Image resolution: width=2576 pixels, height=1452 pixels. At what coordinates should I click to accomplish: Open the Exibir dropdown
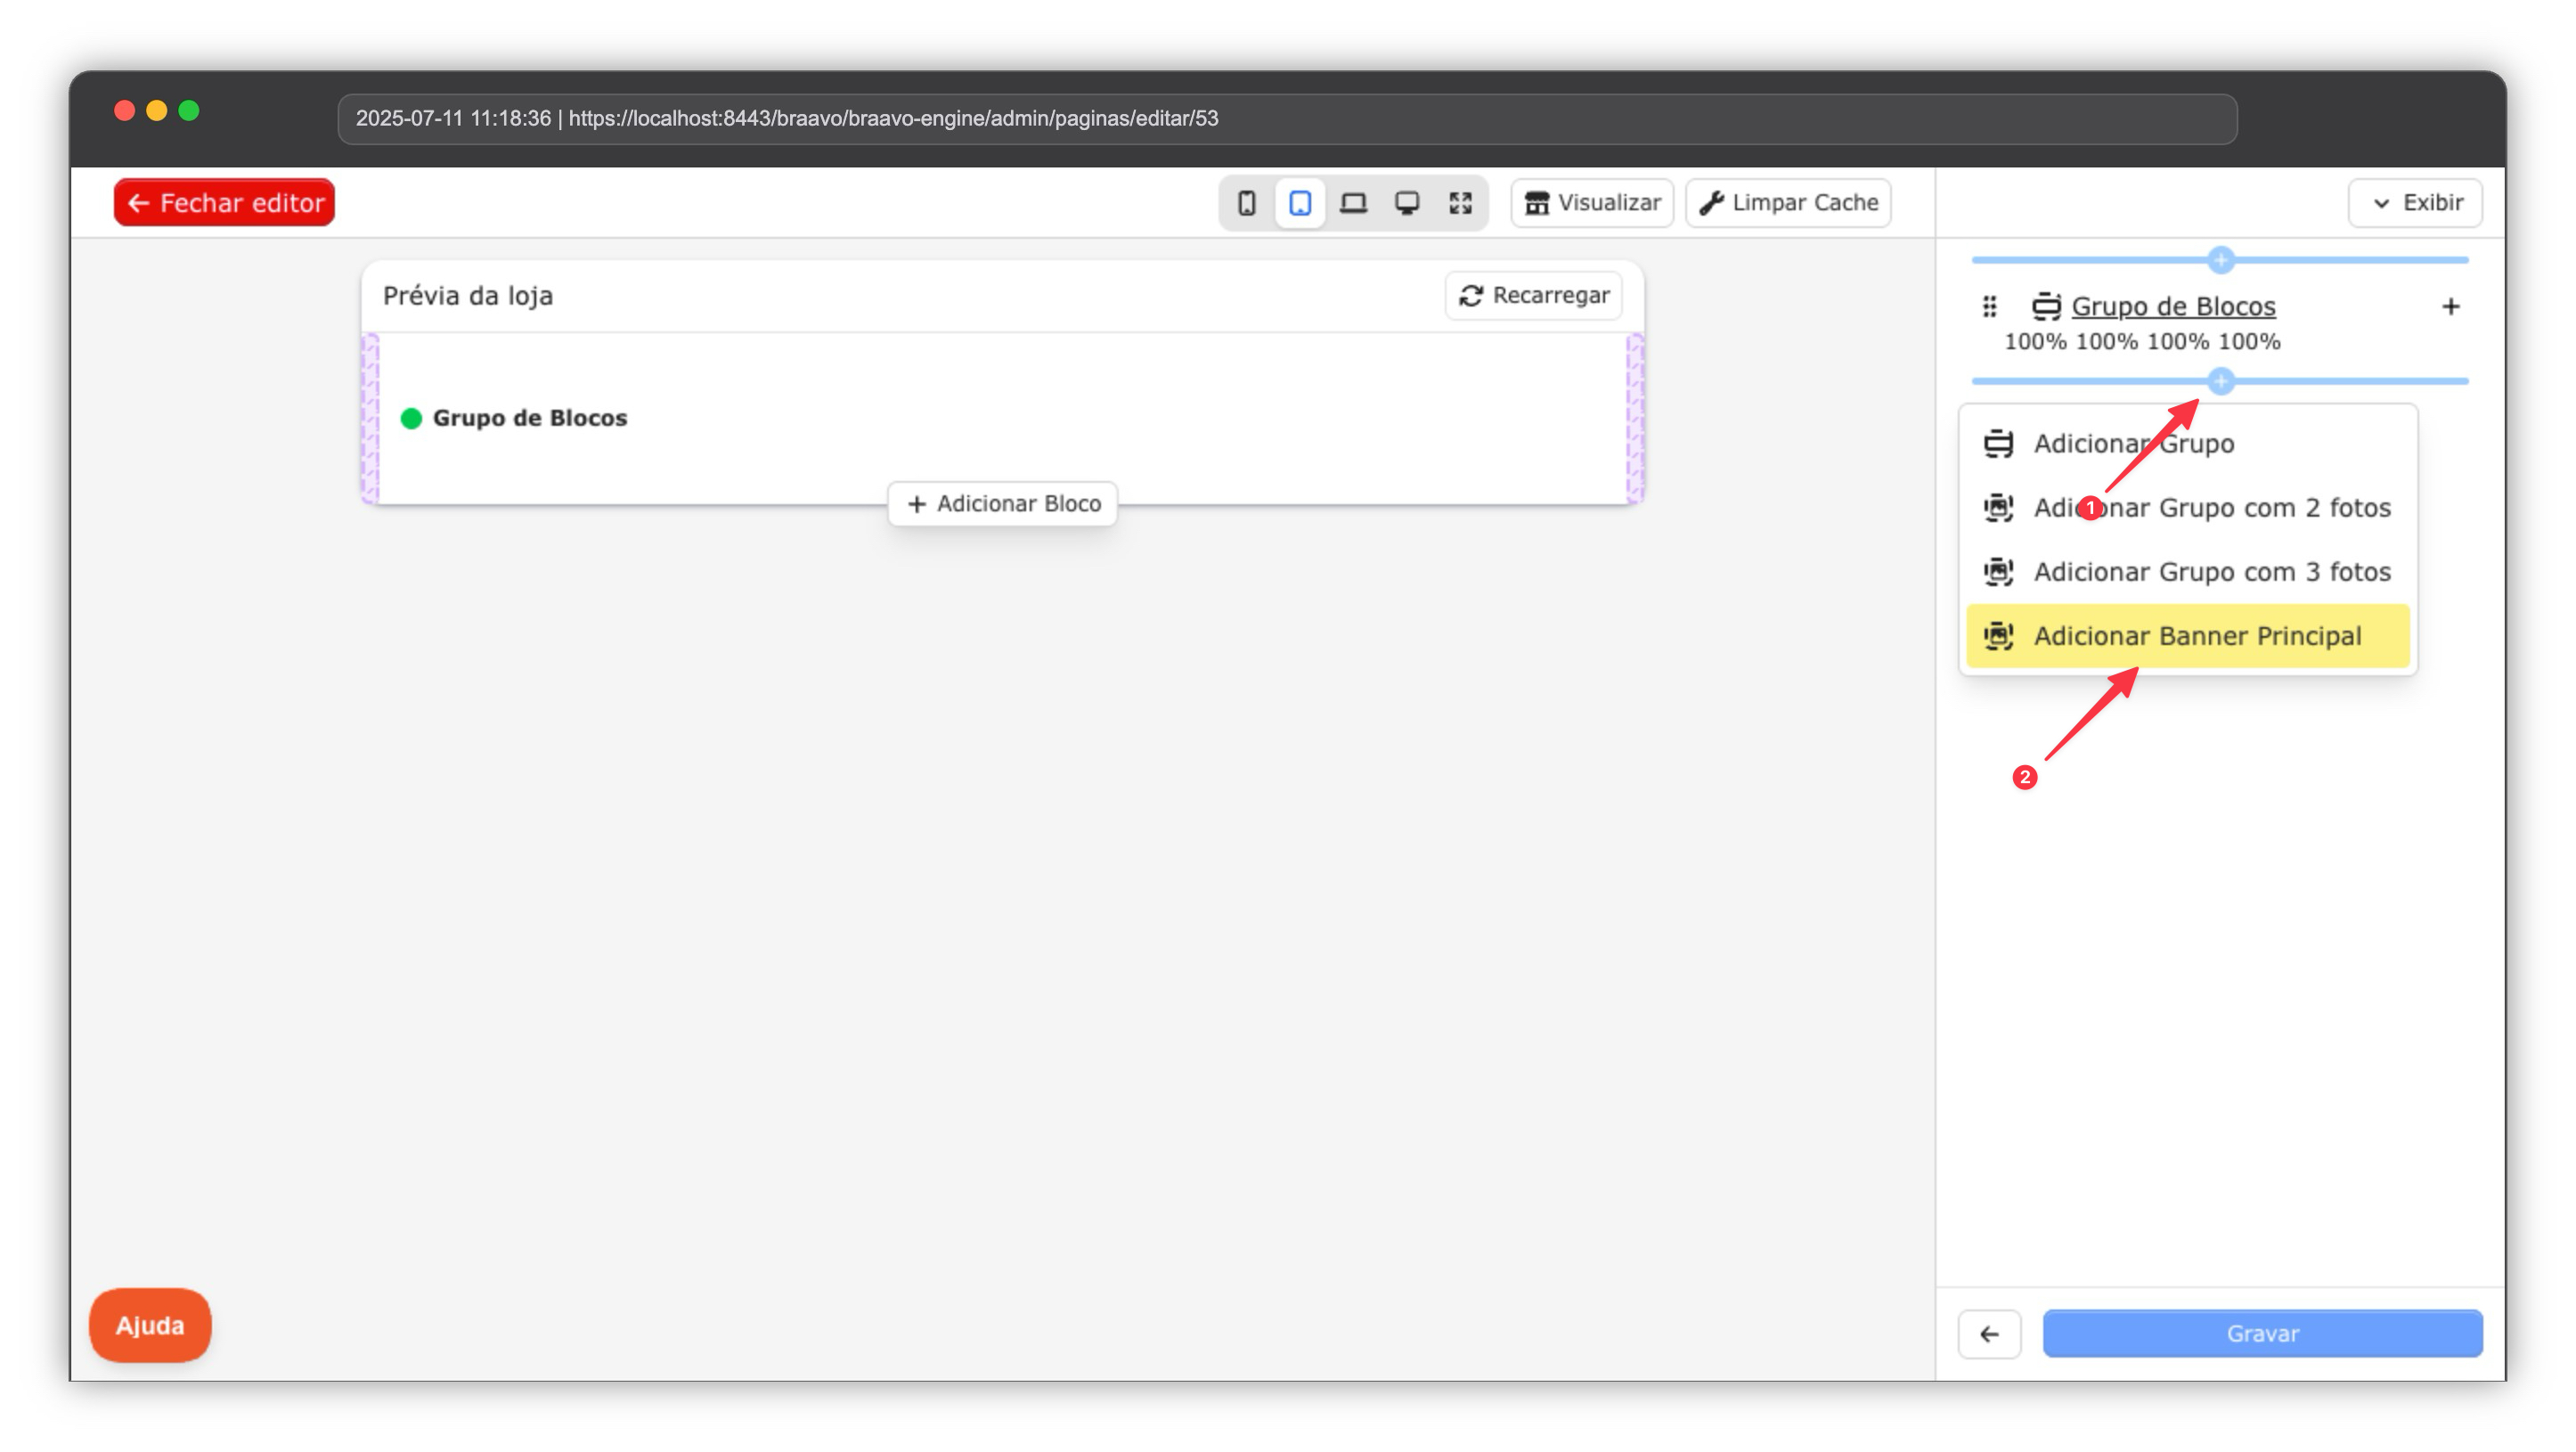coord(2415,203)
